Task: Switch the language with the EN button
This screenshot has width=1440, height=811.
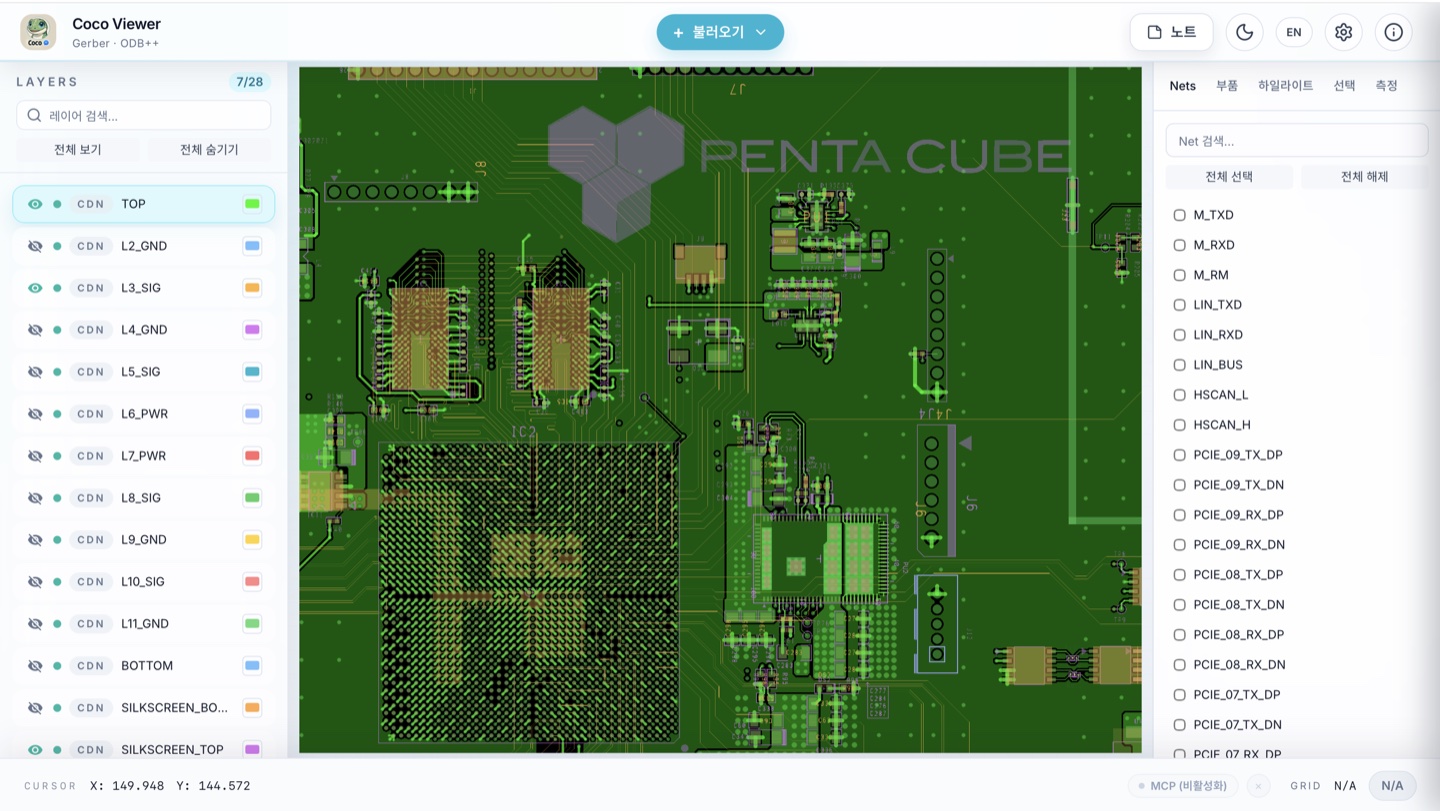Action: pyautogui.click(x=1293, y=32)
